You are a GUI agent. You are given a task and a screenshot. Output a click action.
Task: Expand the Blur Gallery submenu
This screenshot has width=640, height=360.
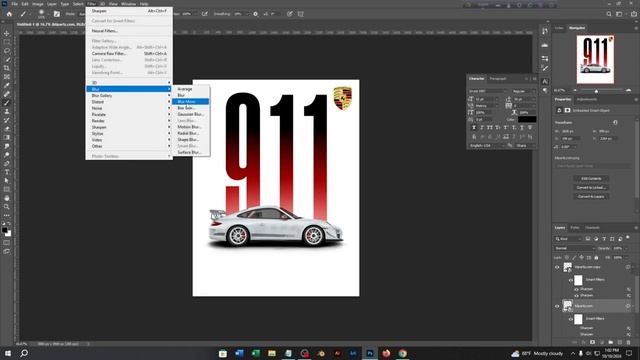(129, 96)
